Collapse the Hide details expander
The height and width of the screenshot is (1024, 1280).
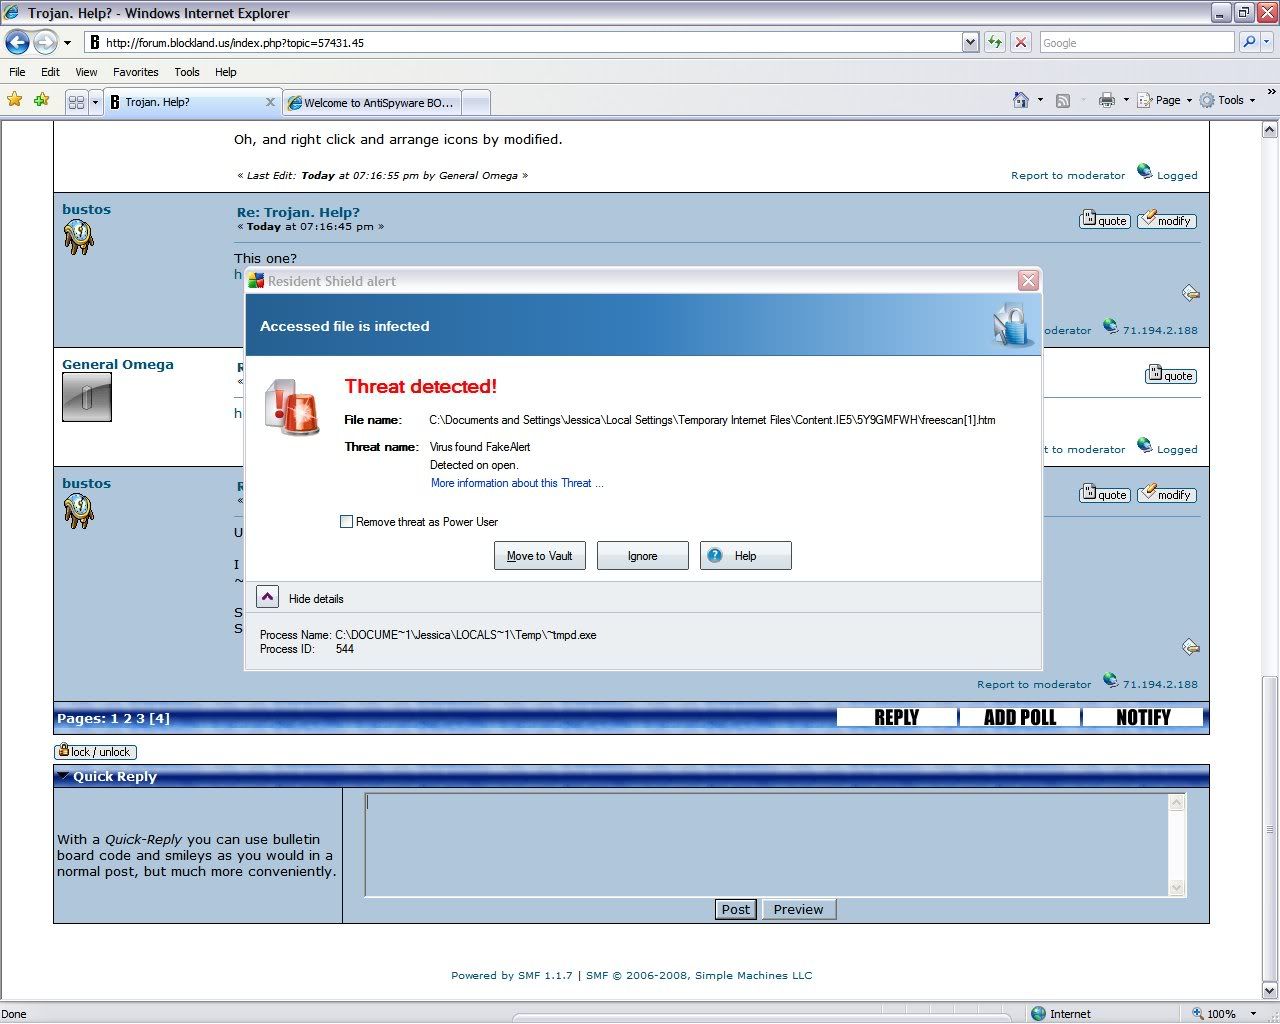(267, 598)
